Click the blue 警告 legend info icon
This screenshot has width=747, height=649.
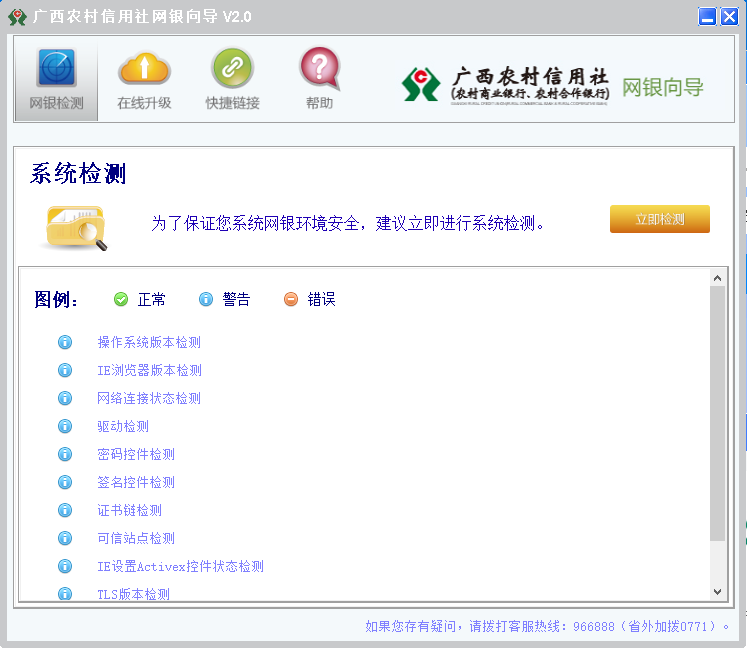click(206, 299)
